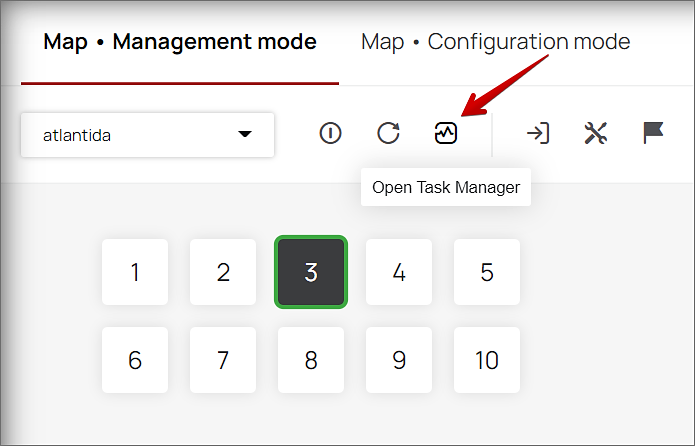The width and height of the screenshot is (695, 446).
Task: Click the atlantida selection box text
Action: (x=77, y=135)
